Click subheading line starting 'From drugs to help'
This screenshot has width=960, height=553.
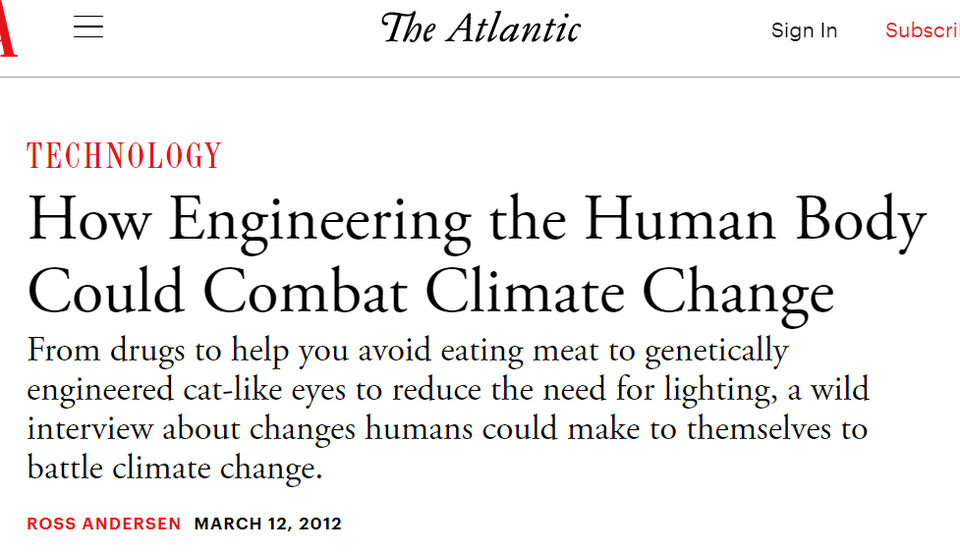[x=408, y=352]
